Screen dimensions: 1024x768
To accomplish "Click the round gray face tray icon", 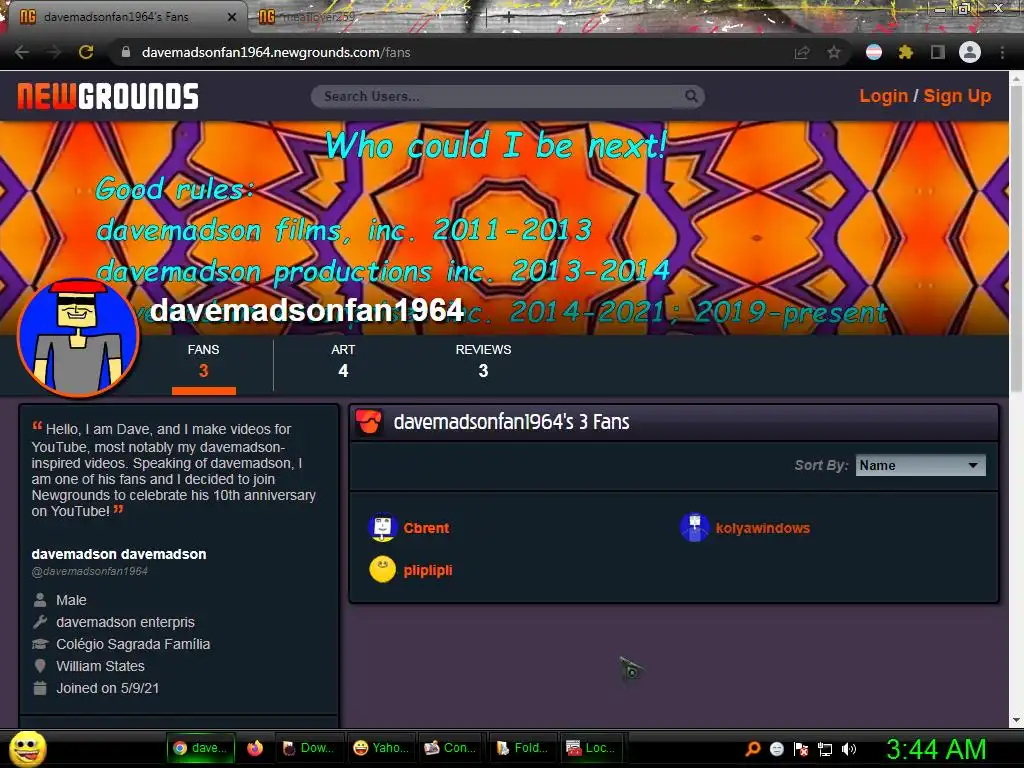I will [x=776, y=748].
